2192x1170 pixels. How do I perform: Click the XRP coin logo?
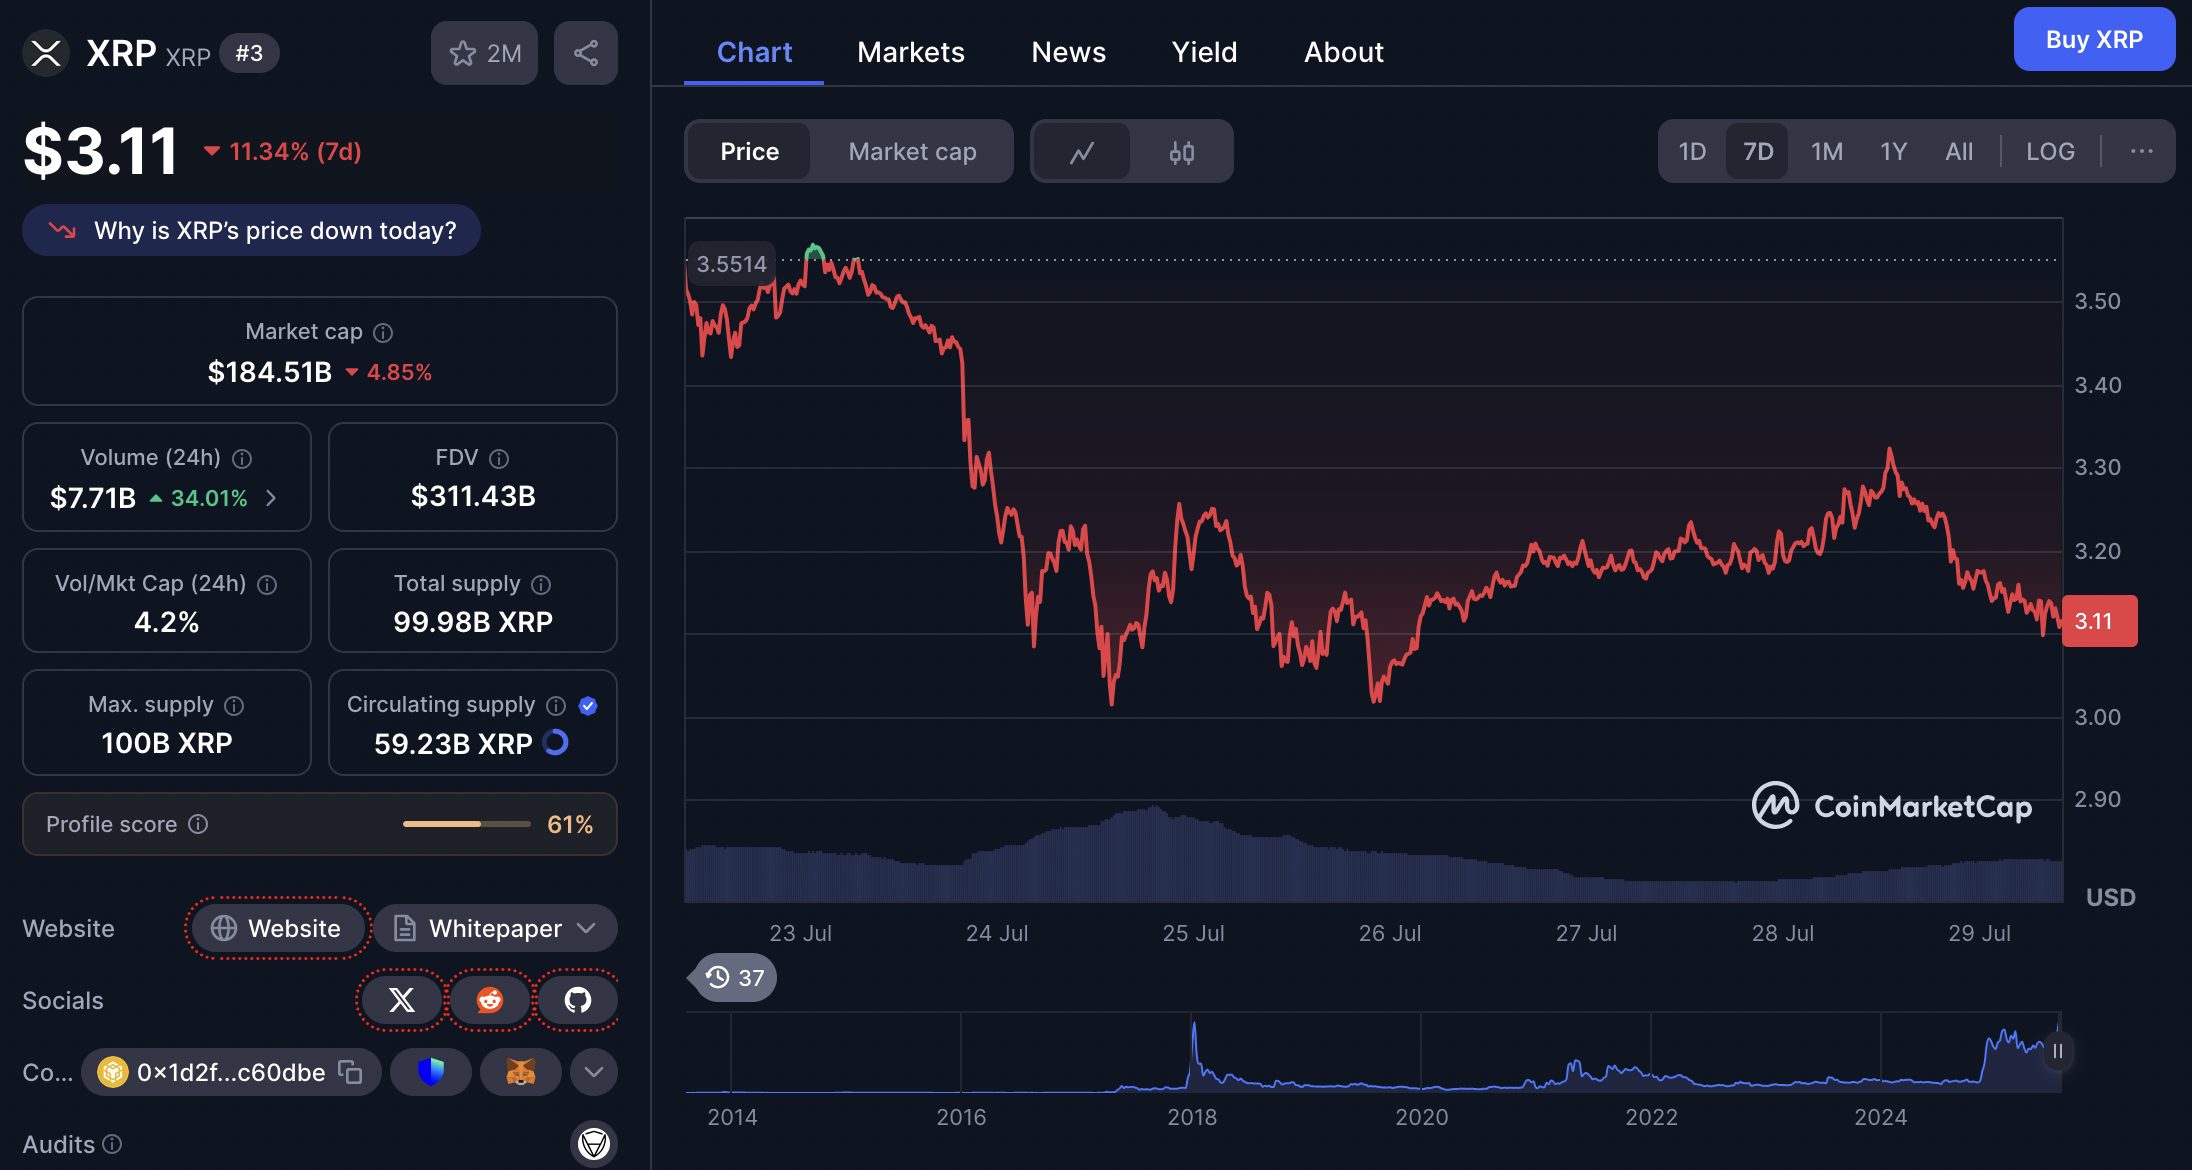click(x=46, y=53)
